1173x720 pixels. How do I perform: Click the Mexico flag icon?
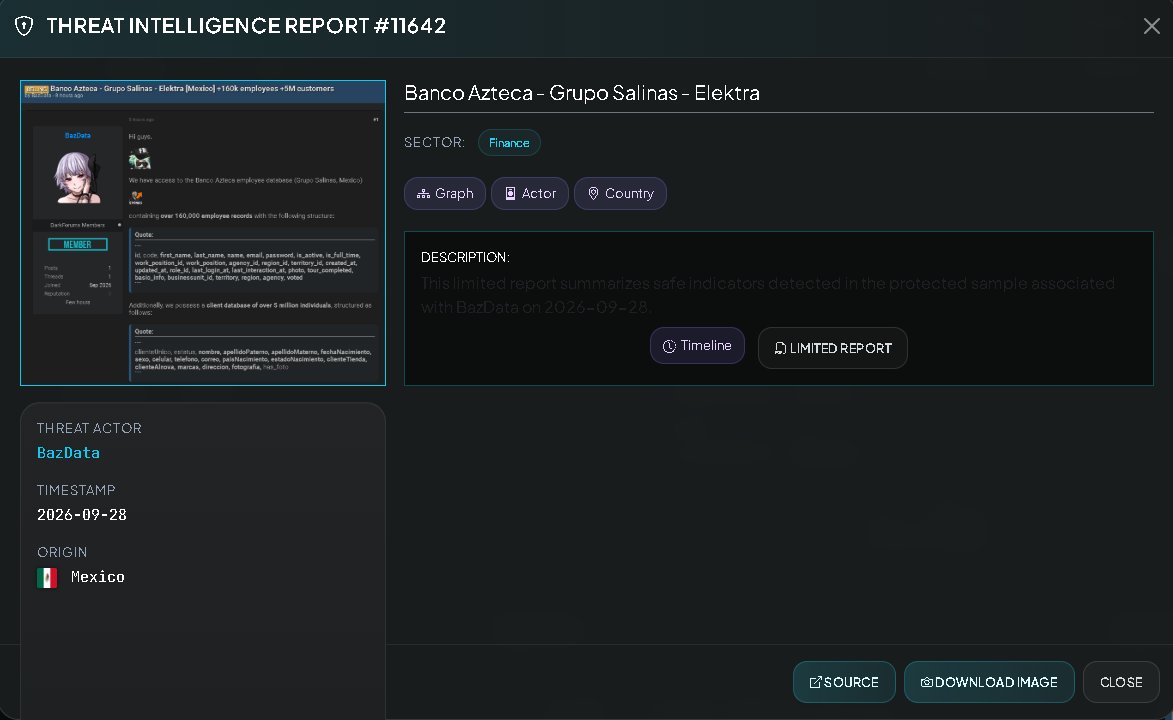[x=47, y=578]
